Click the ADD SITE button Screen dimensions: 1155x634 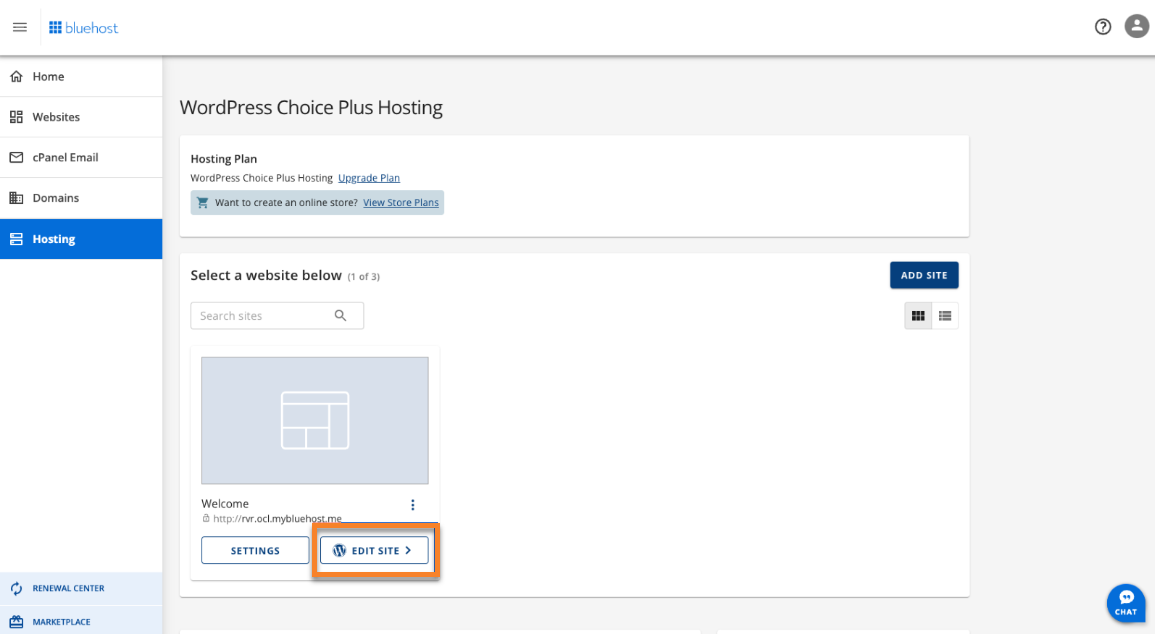924,275
